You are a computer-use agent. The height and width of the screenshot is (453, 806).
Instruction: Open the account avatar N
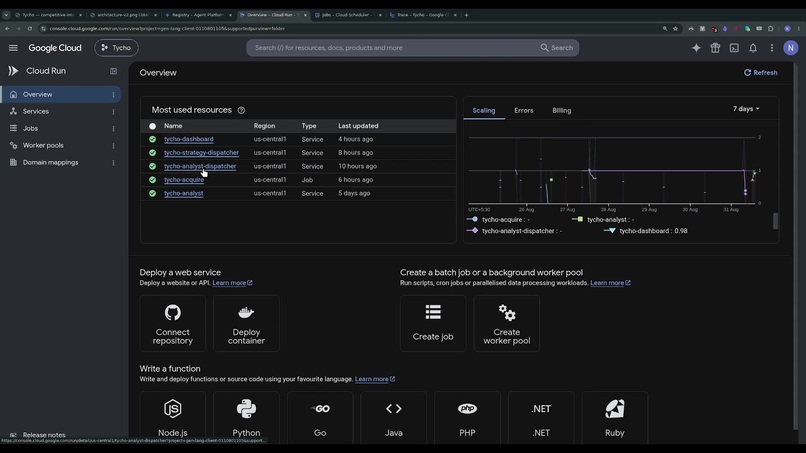tap(791, 48)
